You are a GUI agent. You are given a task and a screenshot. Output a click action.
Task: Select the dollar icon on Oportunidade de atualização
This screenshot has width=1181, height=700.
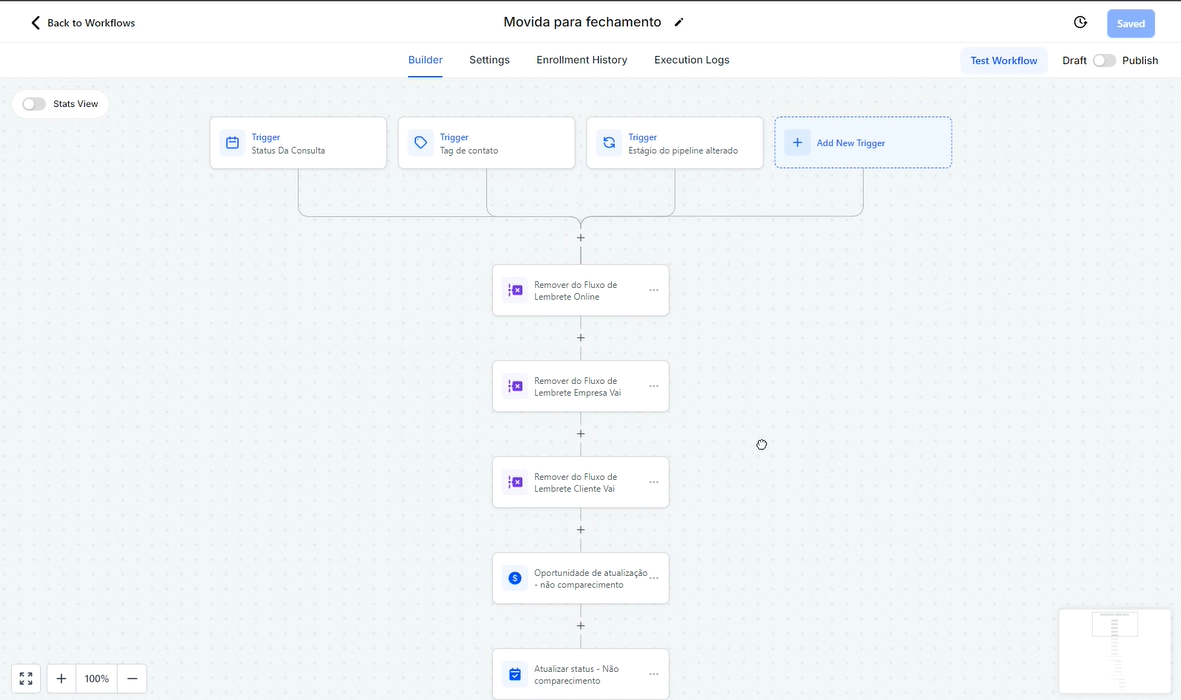[515, 578]
